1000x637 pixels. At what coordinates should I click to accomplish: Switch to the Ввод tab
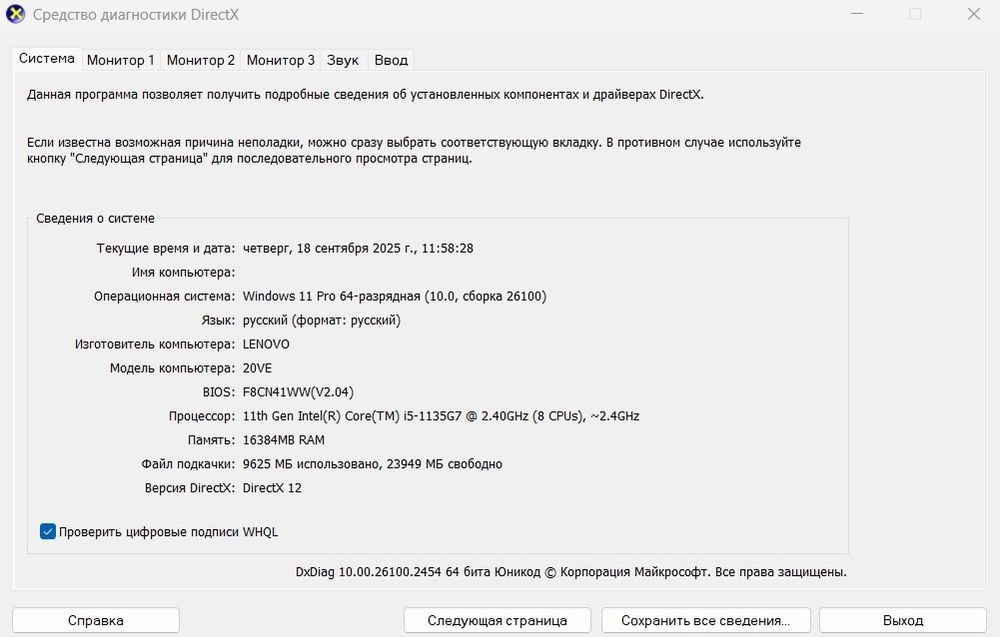[391, 60]
